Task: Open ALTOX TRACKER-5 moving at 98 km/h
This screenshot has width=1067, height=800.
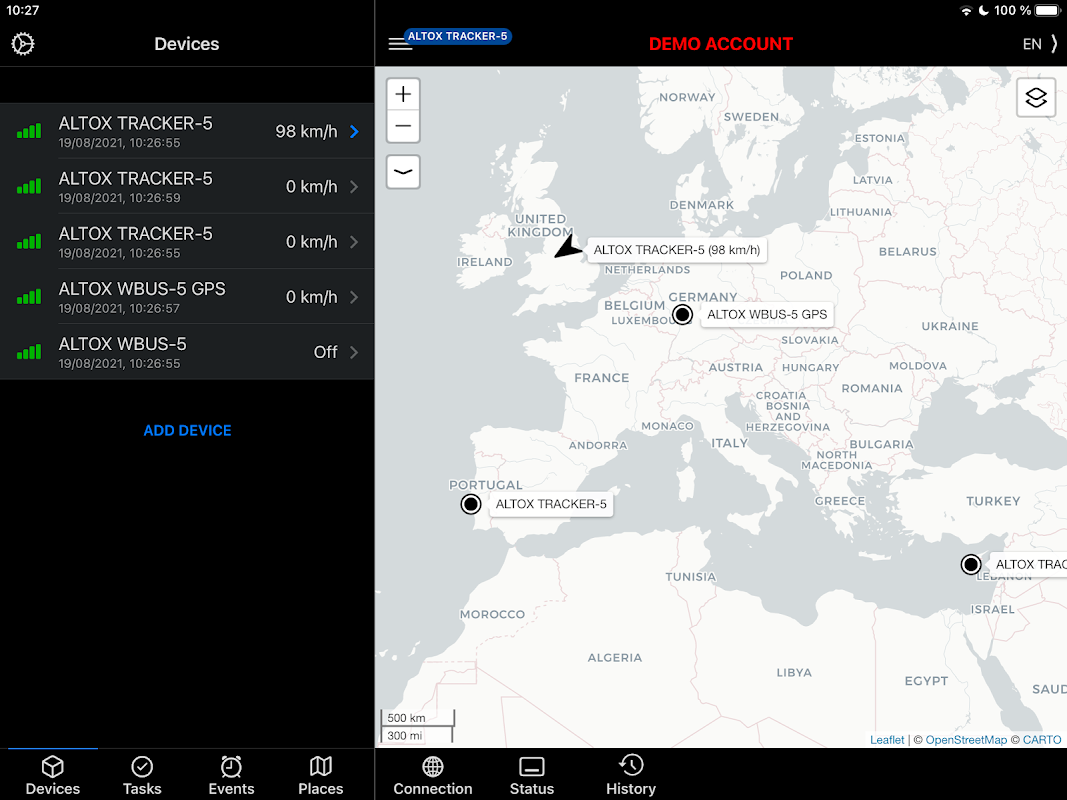Action: (187, 131)
